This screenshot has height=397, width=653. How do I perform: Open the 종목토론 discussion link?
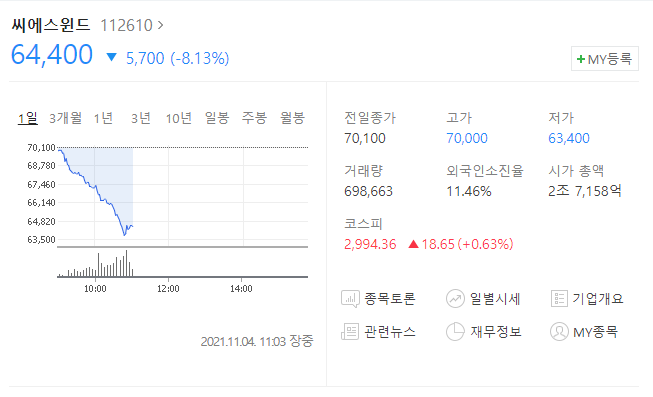pyautogui.click(x=390, y=299)
